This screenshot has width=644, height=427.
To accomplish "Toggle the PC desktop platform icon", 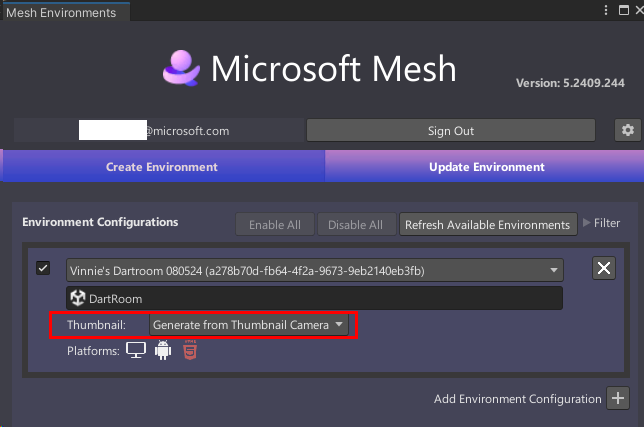I will [x=136, y=350].
